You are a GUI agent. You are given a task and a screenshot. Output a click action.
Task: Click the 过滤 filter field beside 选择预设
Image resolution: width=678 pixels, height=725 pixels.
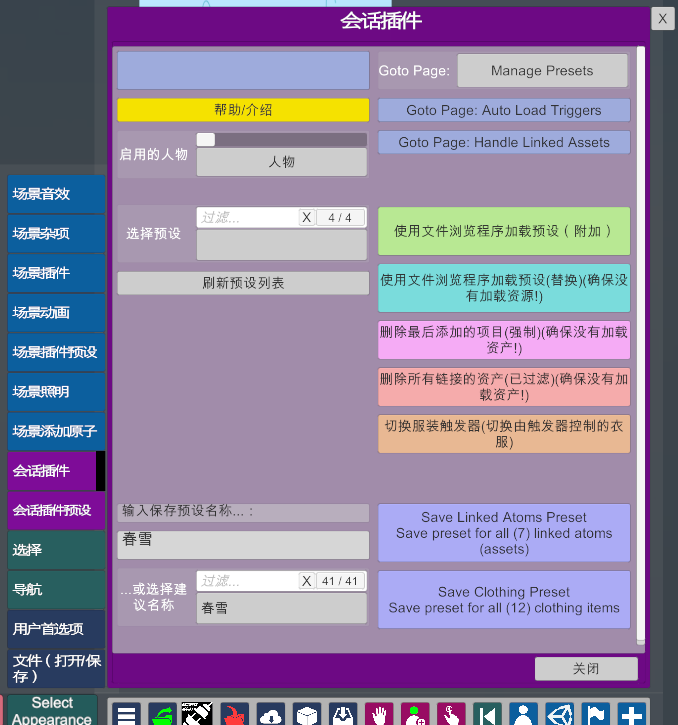click(247, 217)
